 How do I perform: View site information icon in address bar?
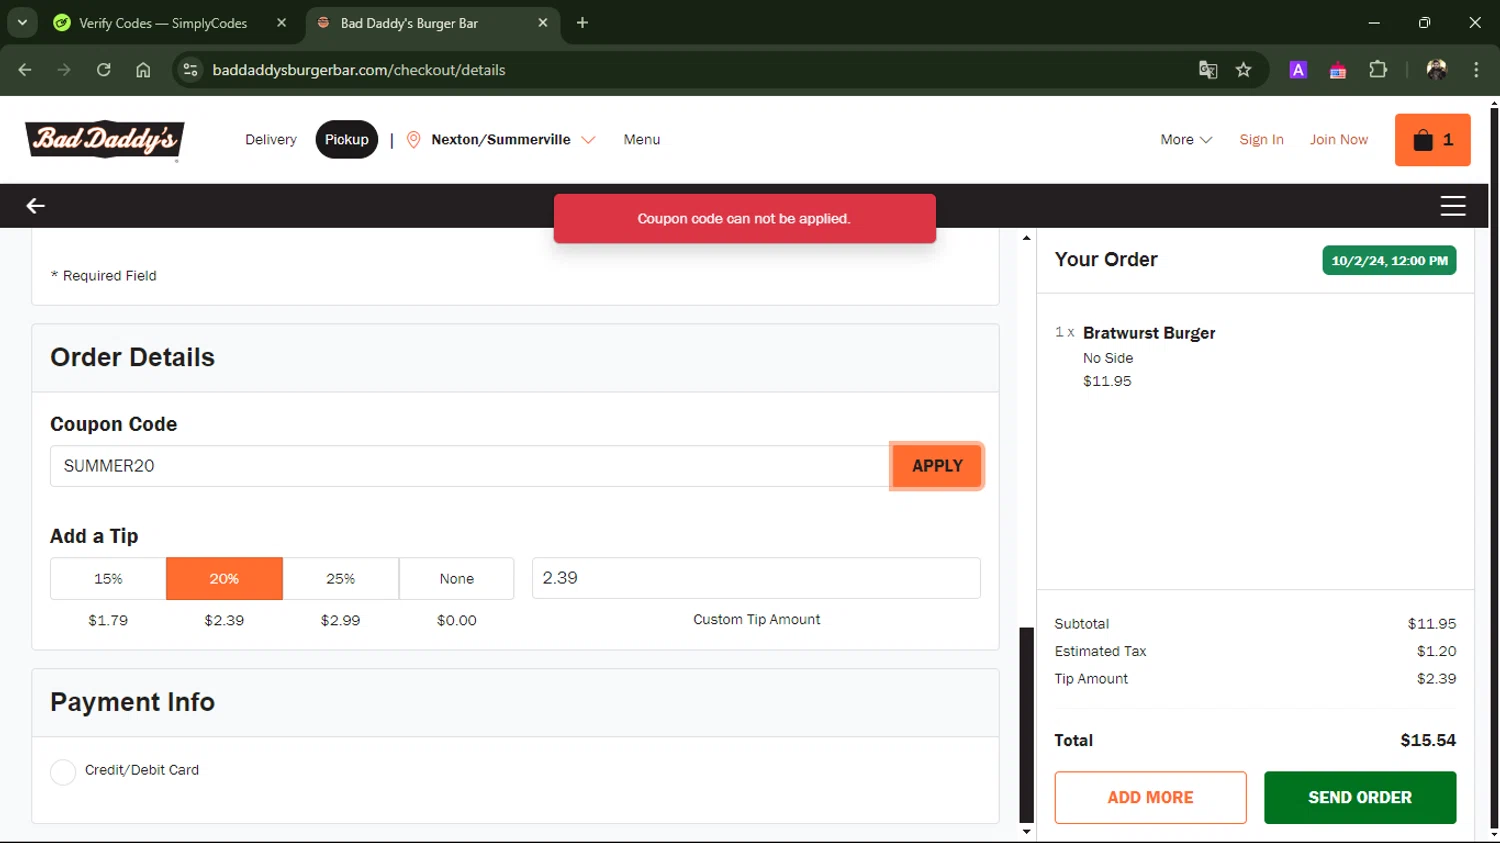(x=190, y=70)
